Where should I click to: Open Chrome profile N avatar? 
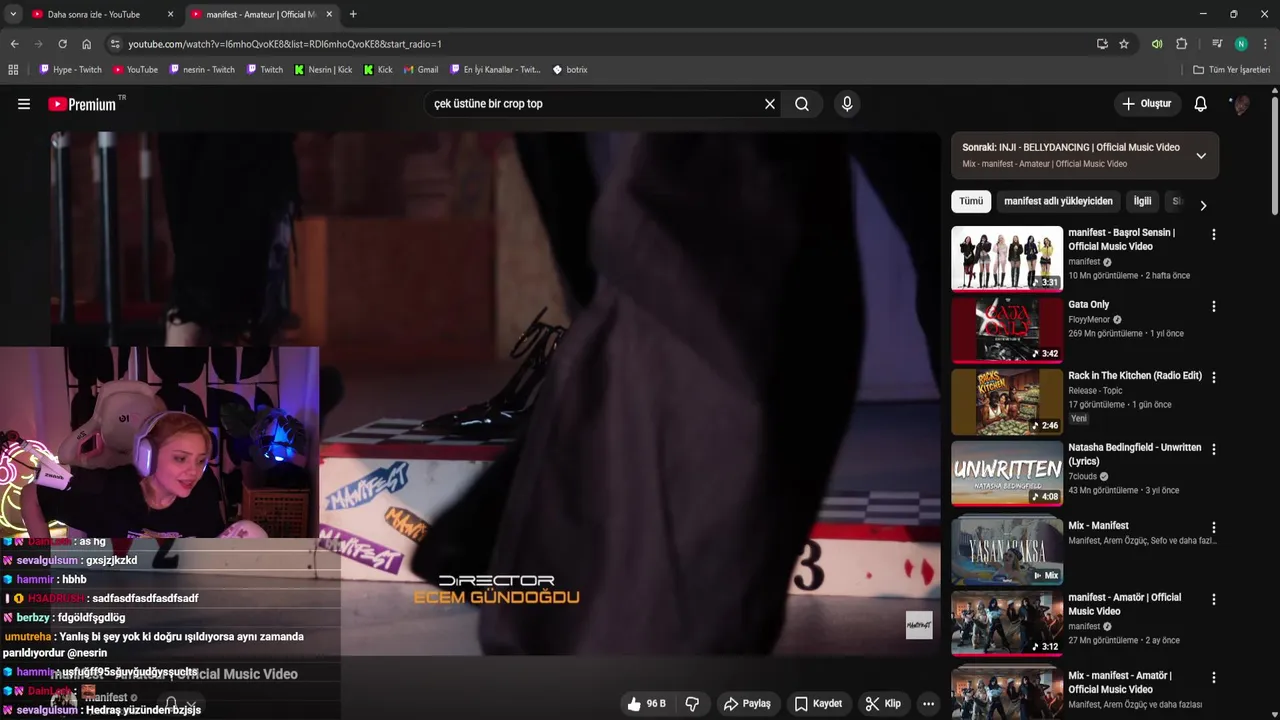pyautogui.click(x=1241, y=44)
